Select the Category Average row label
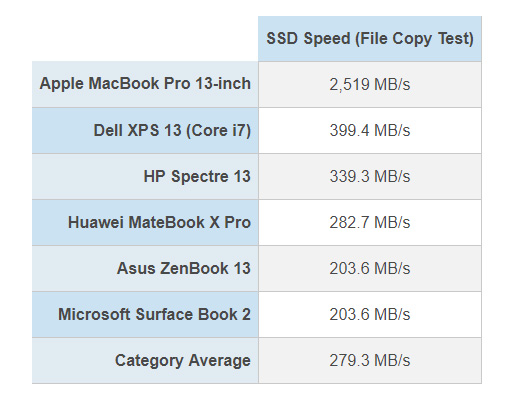 pyautogui.click(x=145, y=361)
